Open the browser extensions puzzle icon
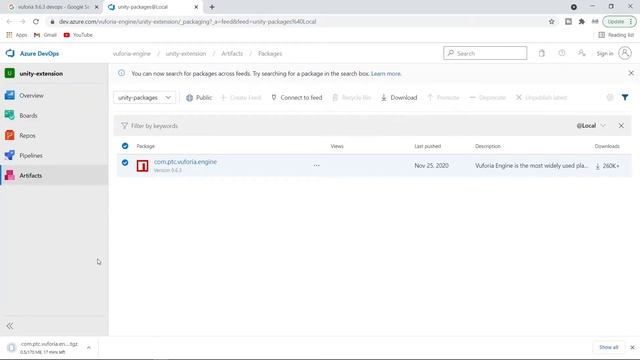The height and width of the screenshot is (360, 640). [581, 22]
